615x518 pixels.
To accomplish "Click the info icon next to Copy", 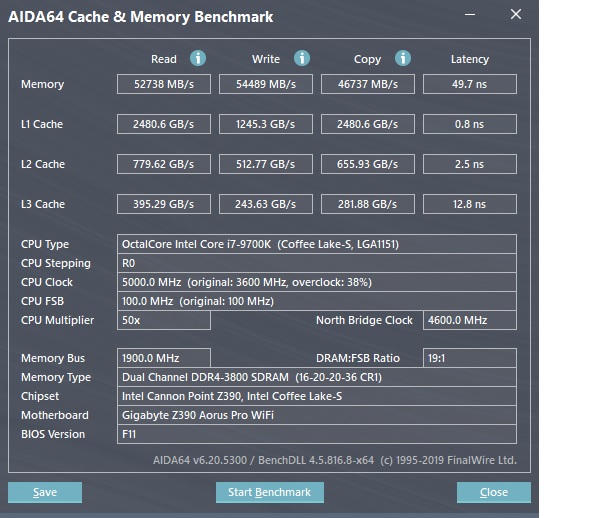I will click(x=403, y=59).
